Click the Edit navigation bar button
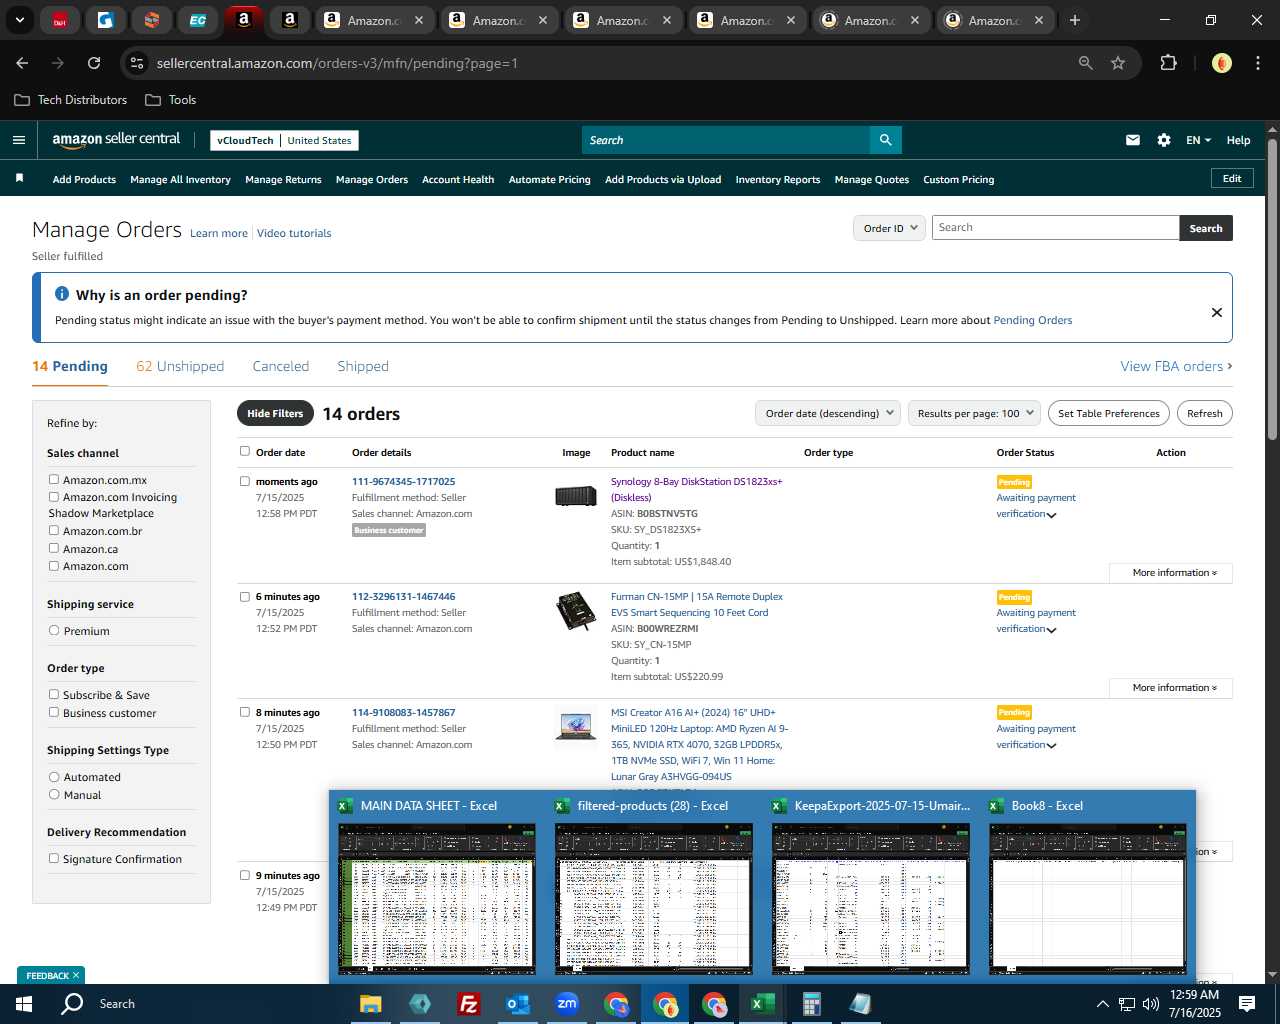 1232,178
